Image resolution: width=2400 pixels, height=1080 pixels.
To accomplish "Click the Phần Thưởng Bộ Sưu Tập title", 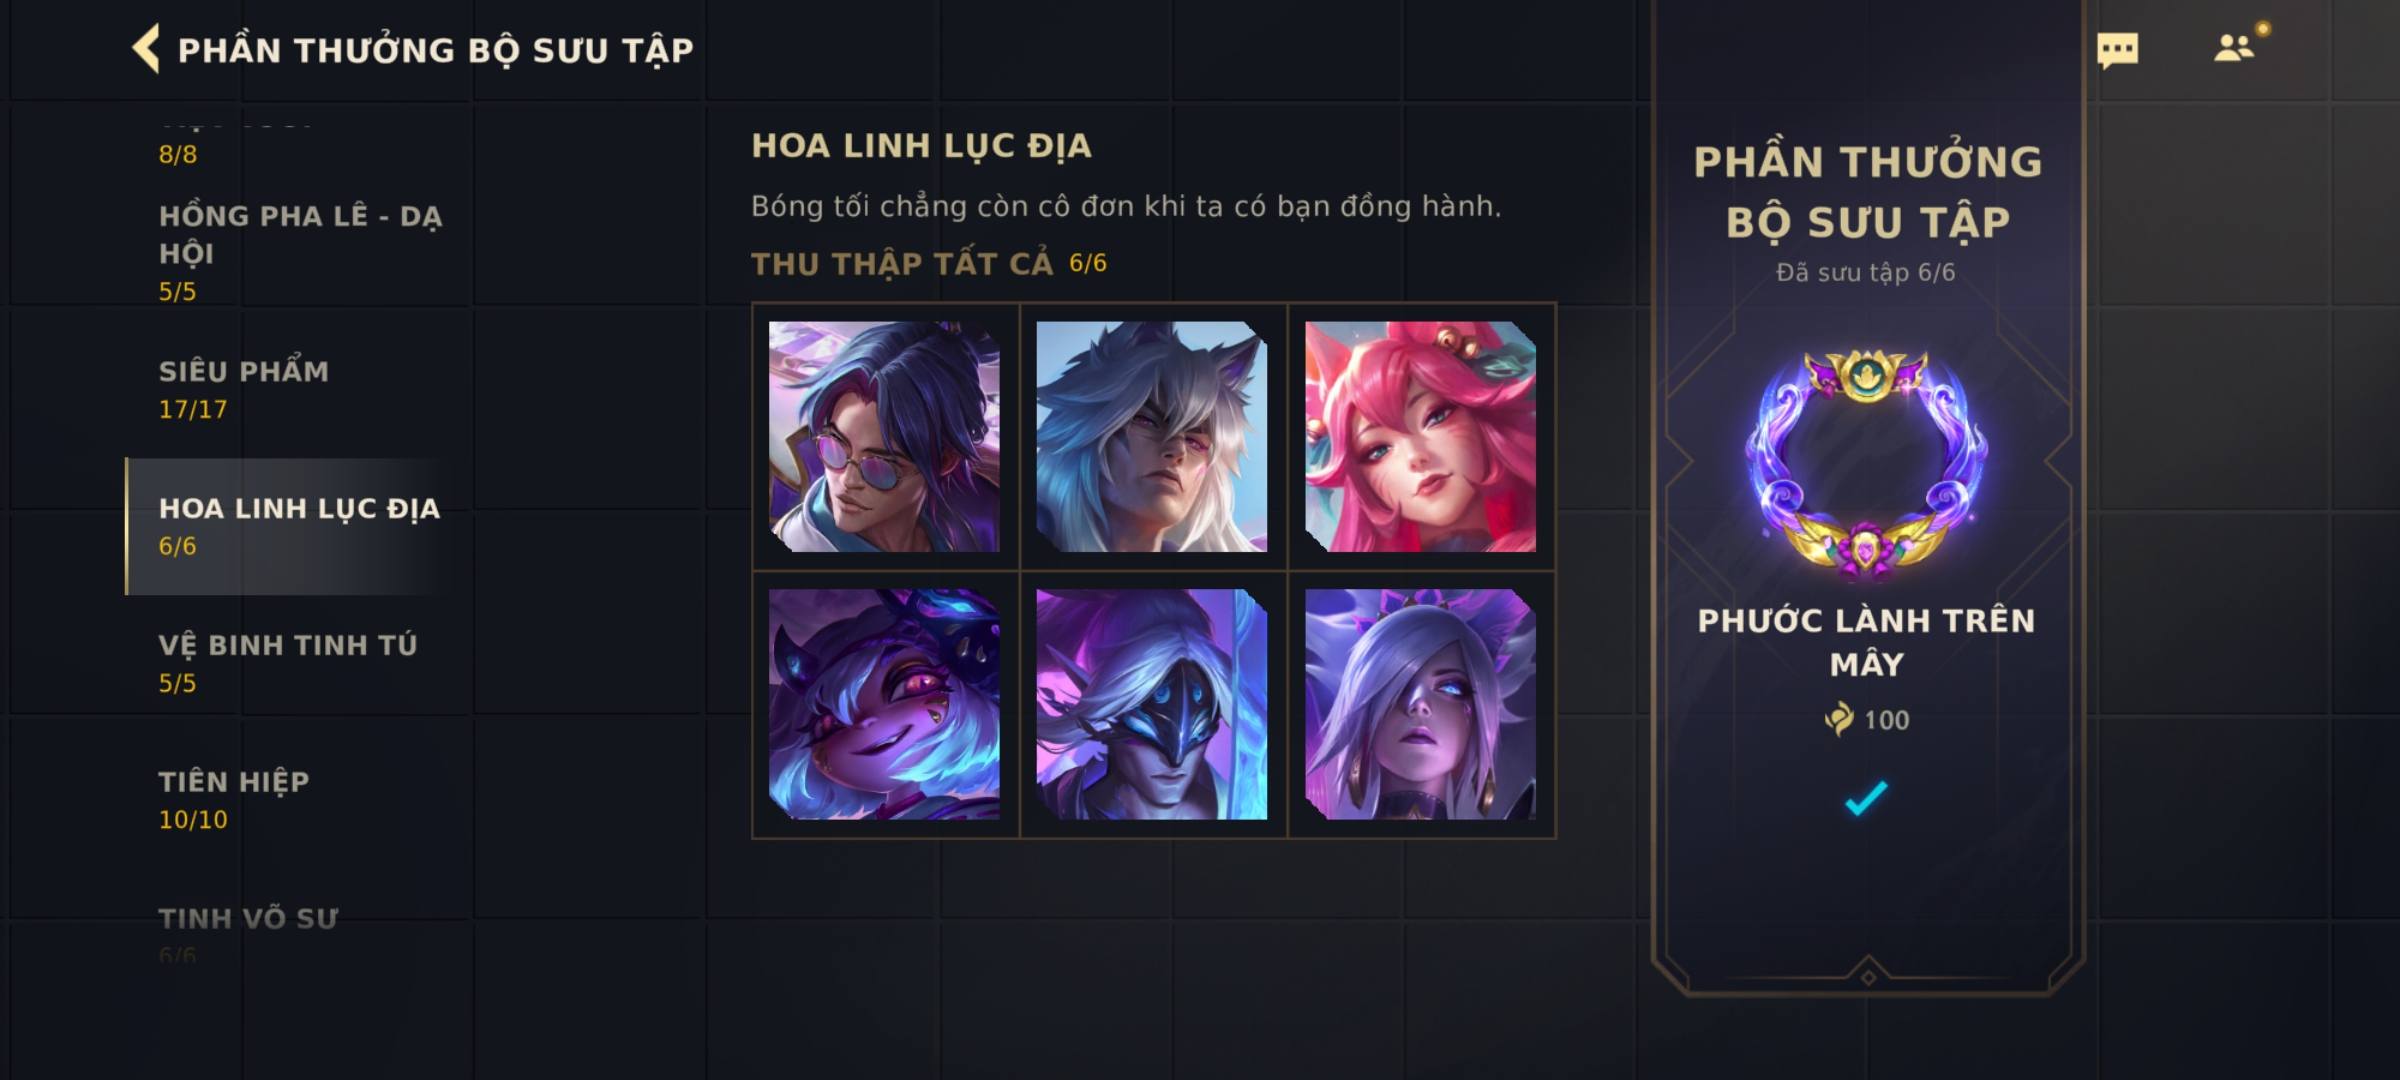I will [435, 50].
